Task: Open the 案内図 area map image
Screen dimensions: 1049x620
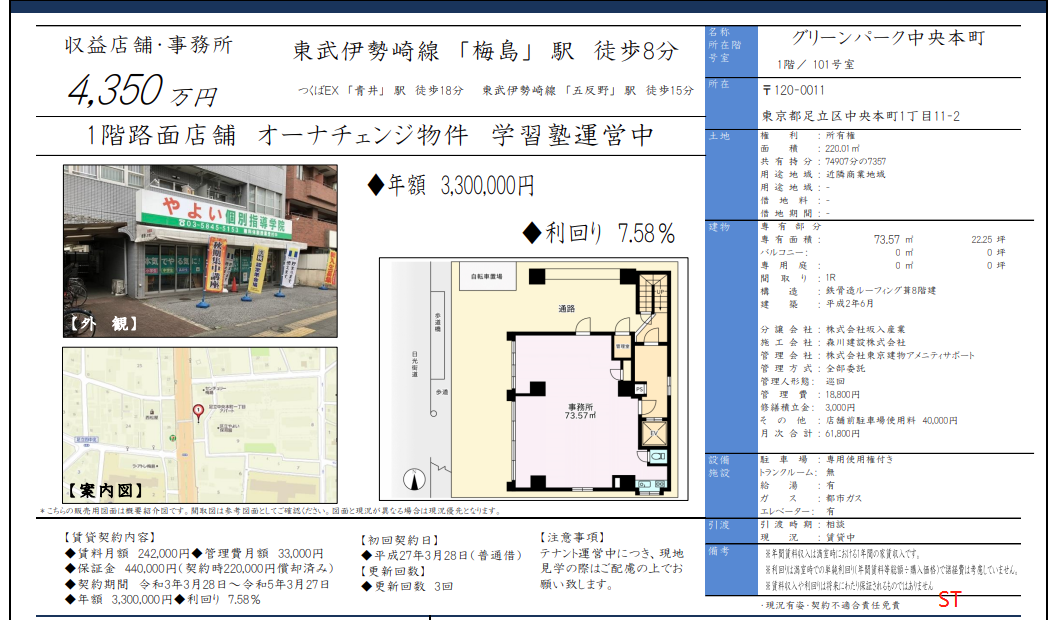Action: click(x=200, y=424)
